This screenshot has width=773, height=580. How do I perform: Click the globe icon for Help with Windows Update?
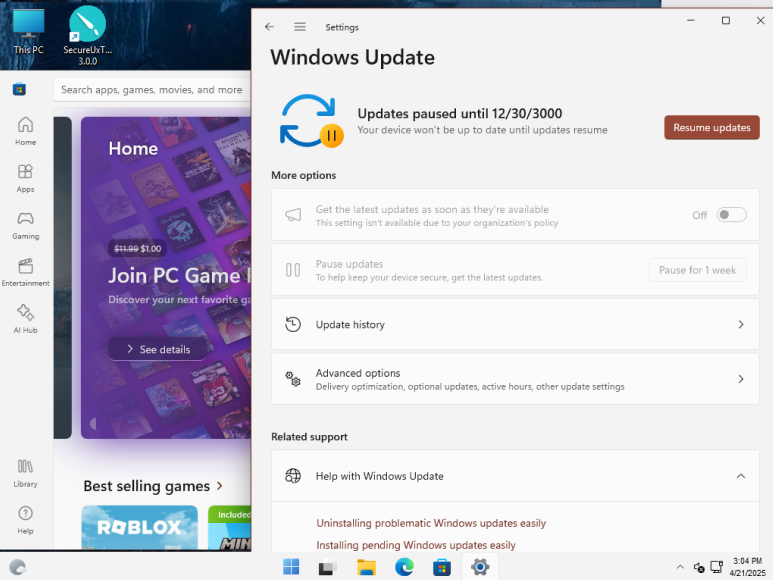coord(293,476)
